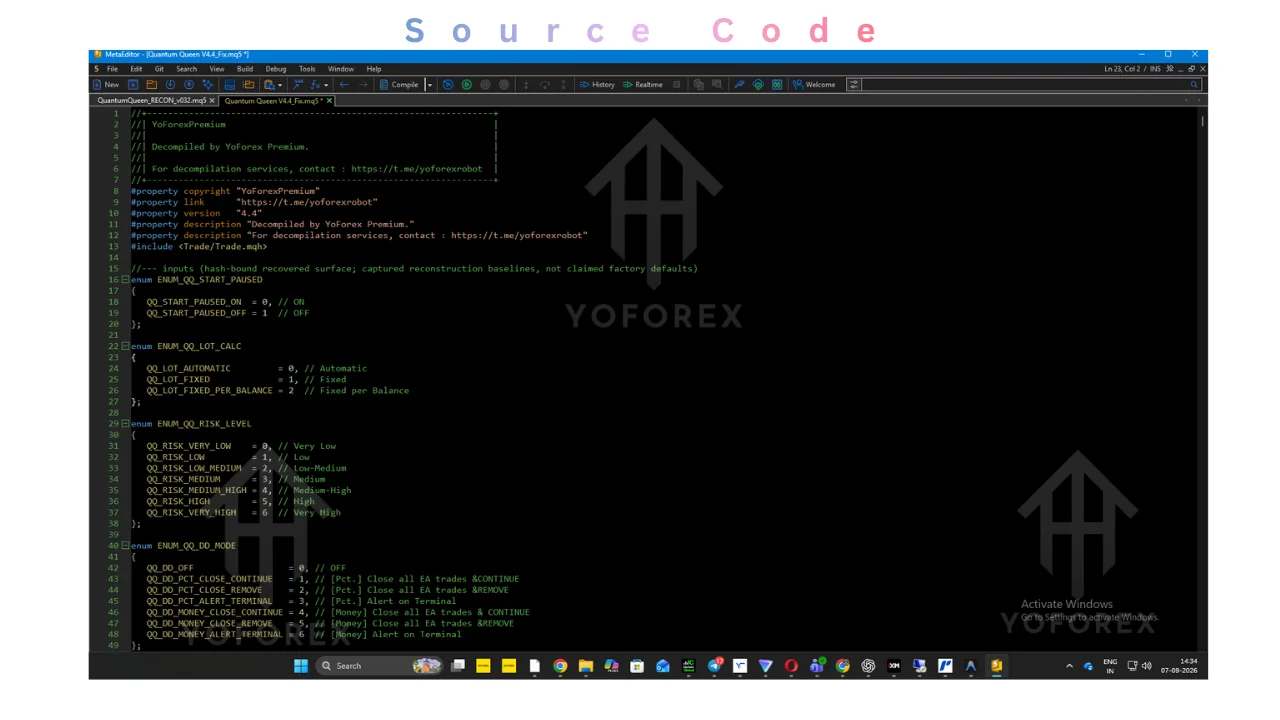Viewport: 1280px width, 720px height.
Task: Open the File menu
Action: tap(112, 69)
